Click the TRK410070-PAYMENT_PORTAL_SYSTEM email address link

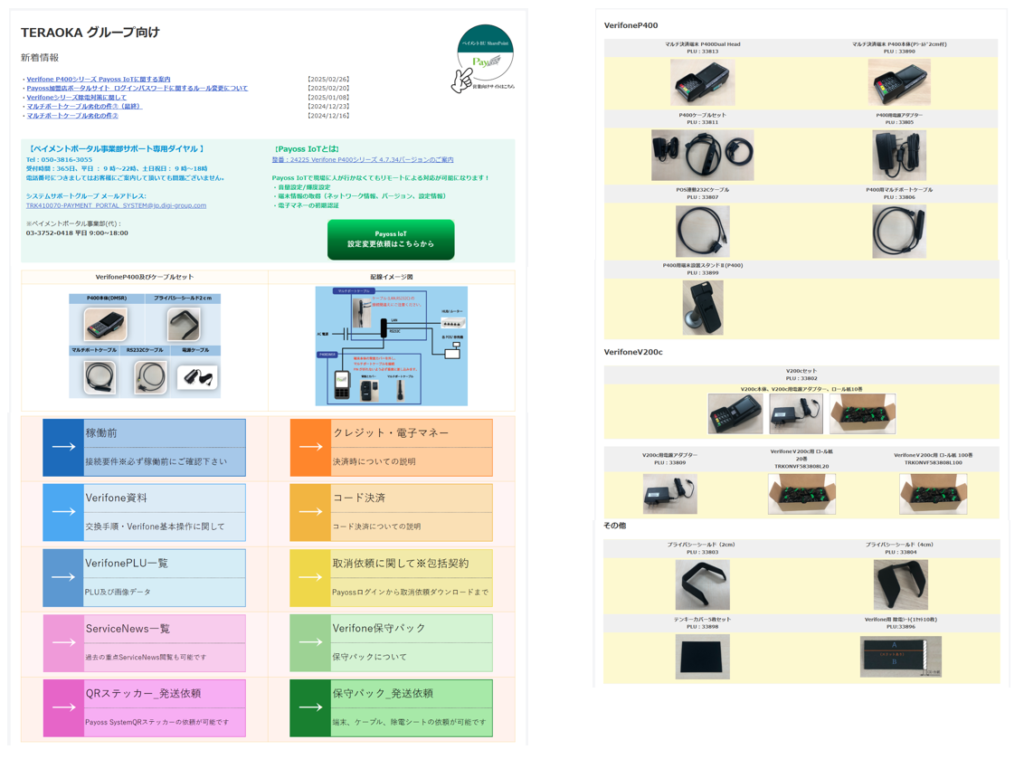point(116,205)
